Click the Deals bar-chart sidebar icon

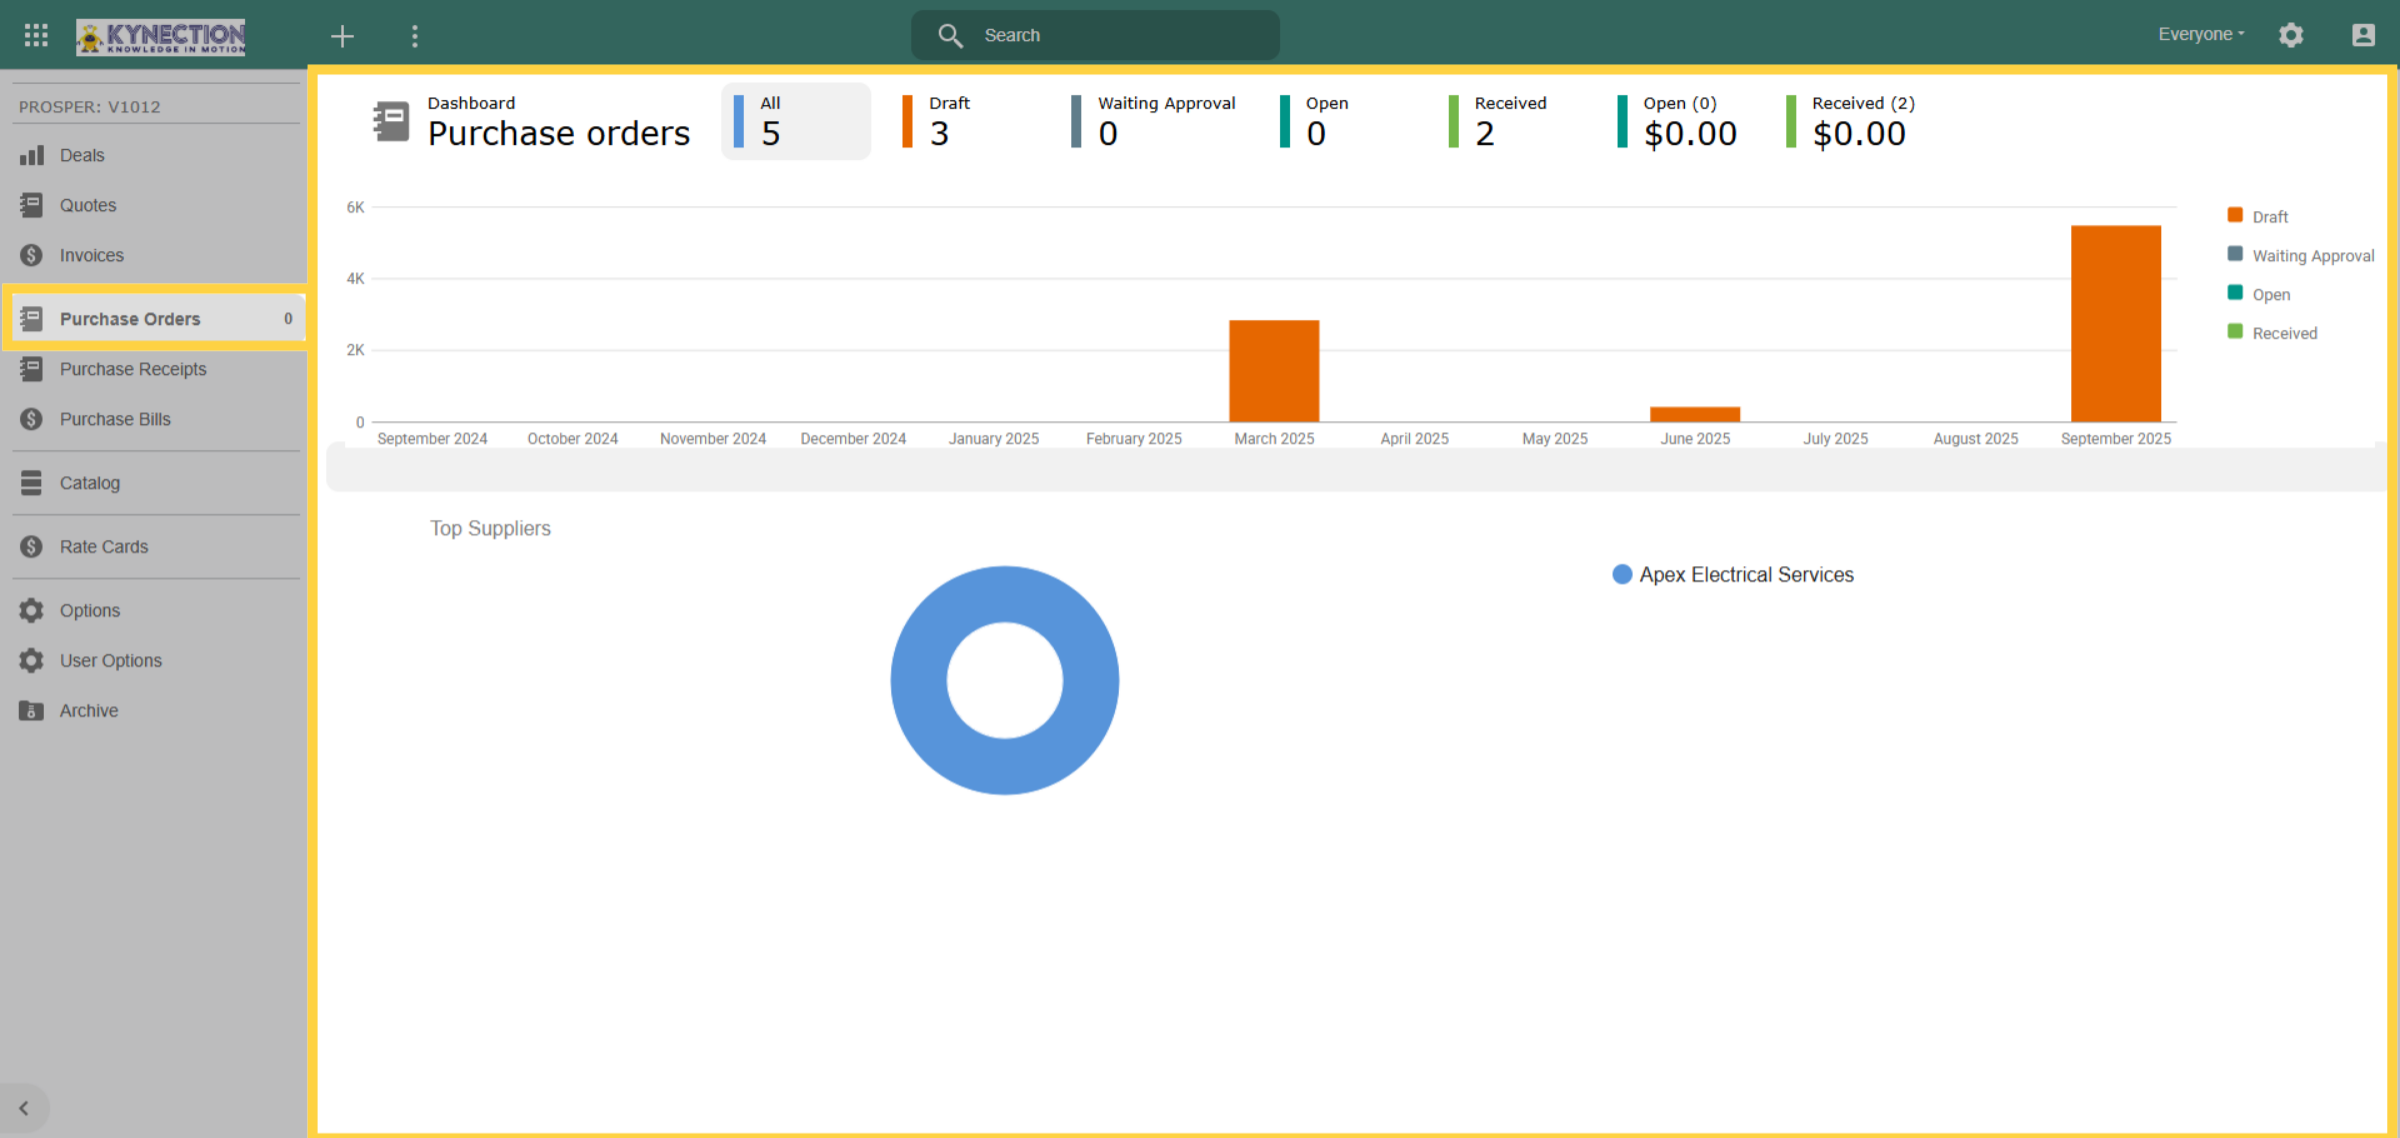pos(32,155)
